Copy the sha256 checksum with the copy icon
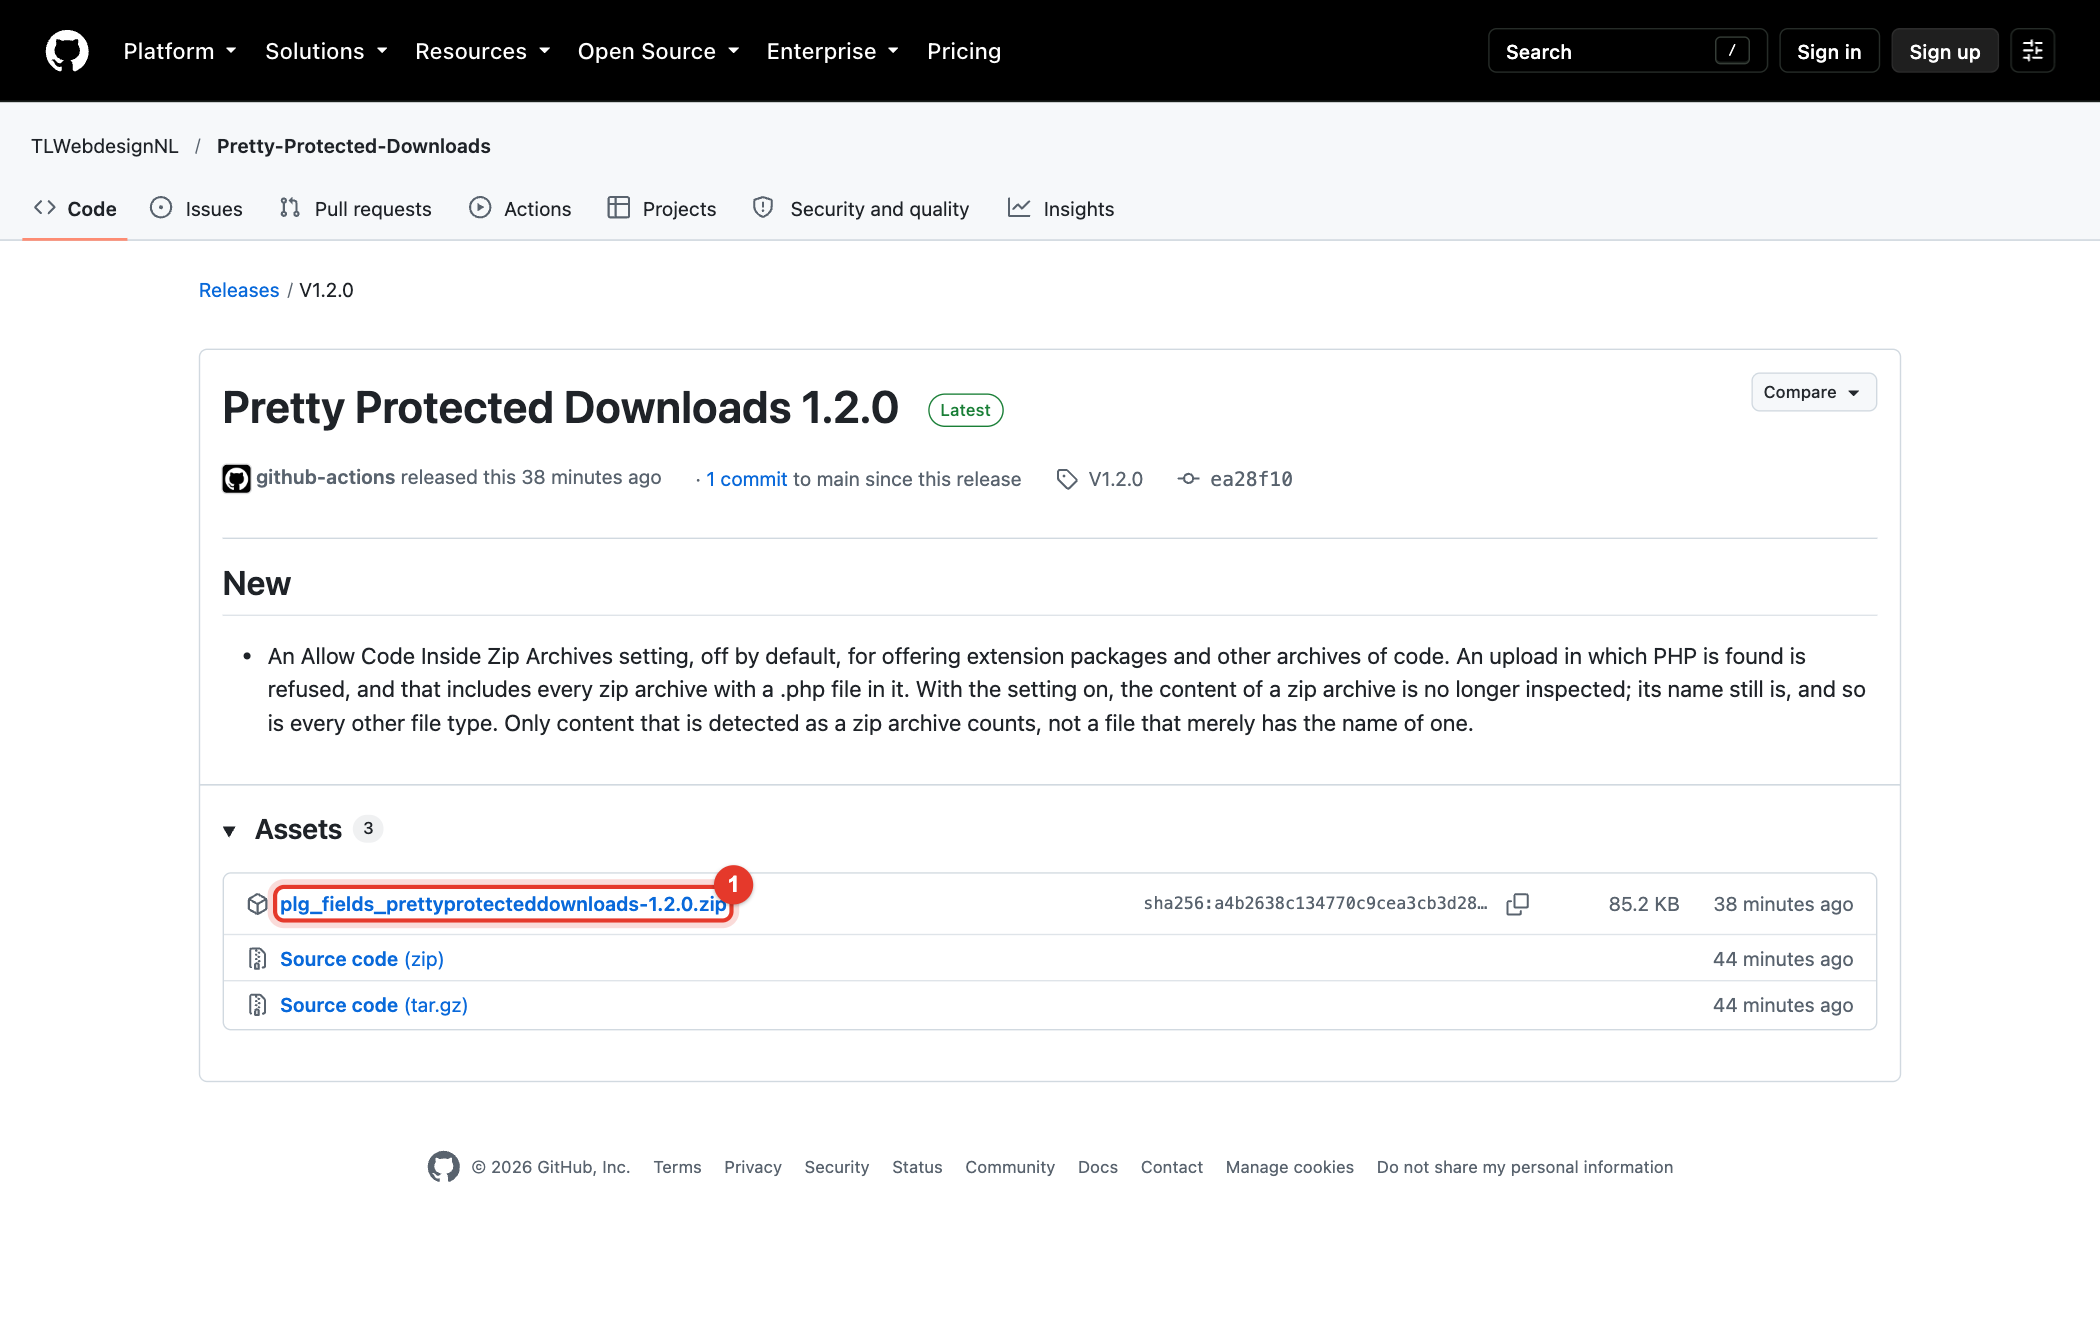 coord(1517,904)
